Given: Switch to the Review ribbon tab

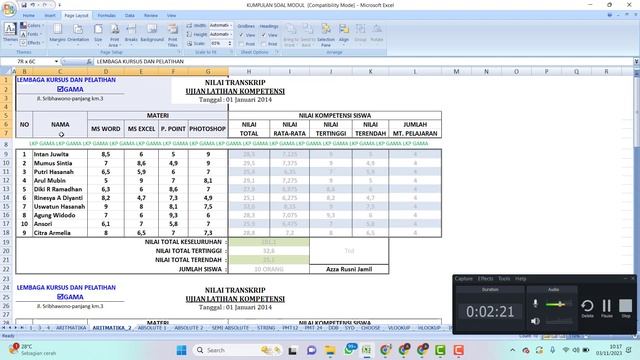Looking at the screenshot, I should pos(151,16).
